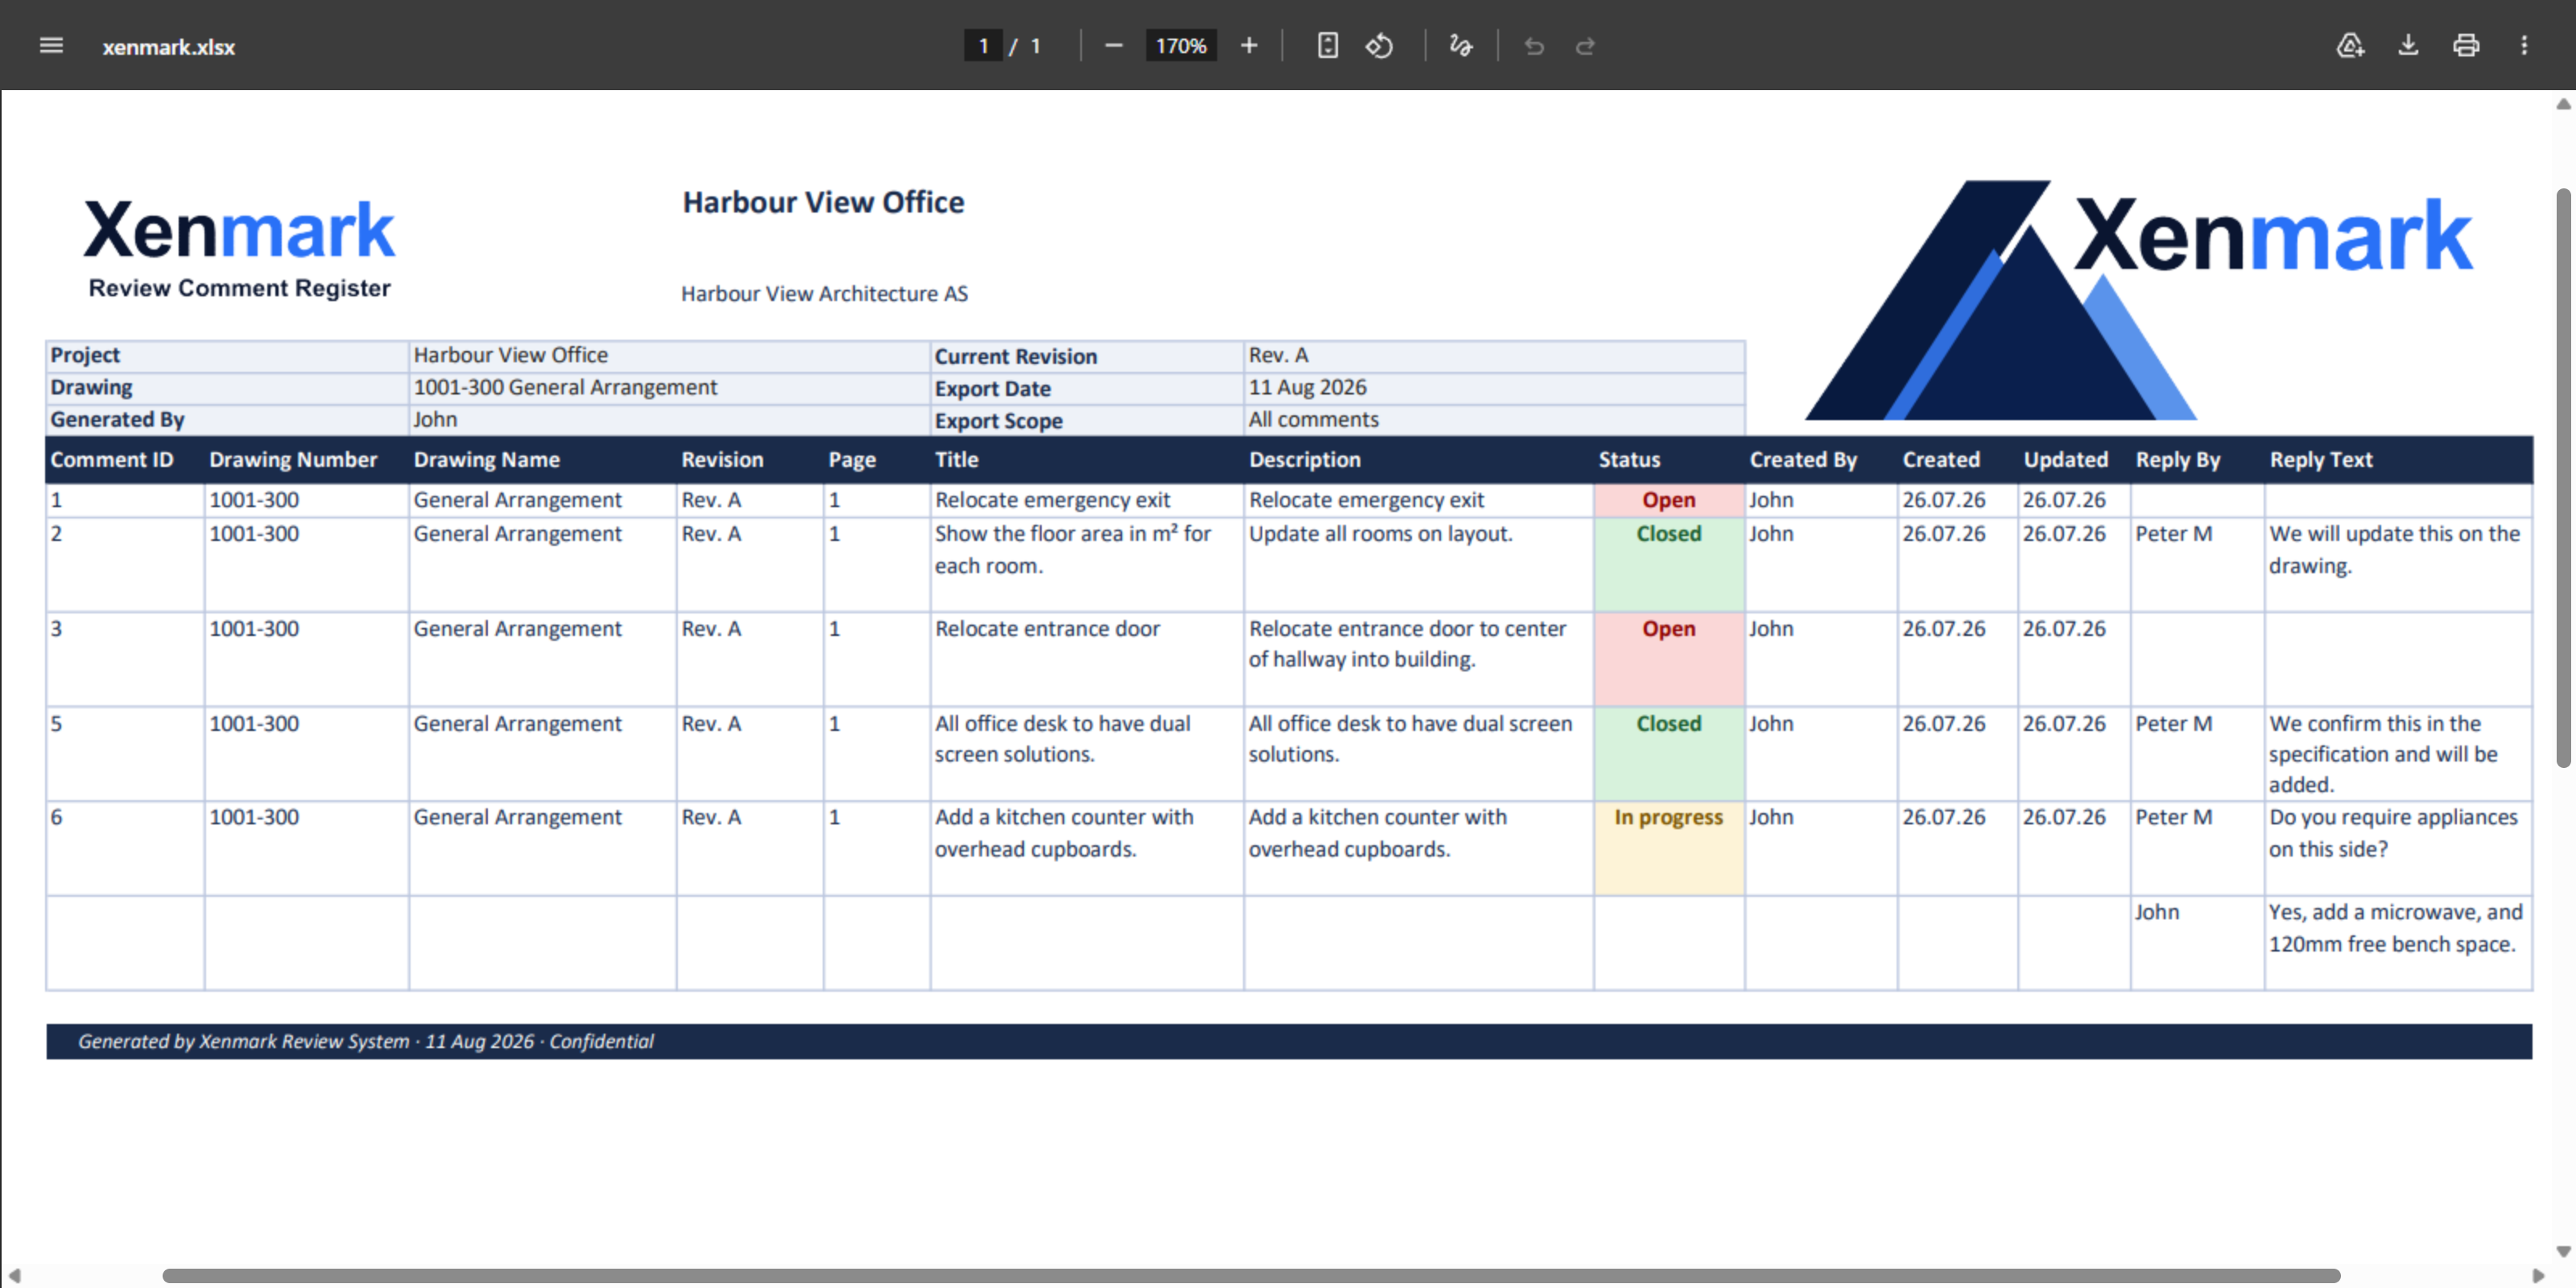Click the Open status of comment 3
This screenshot has width=2576, height=1288.
(1669, 659)
